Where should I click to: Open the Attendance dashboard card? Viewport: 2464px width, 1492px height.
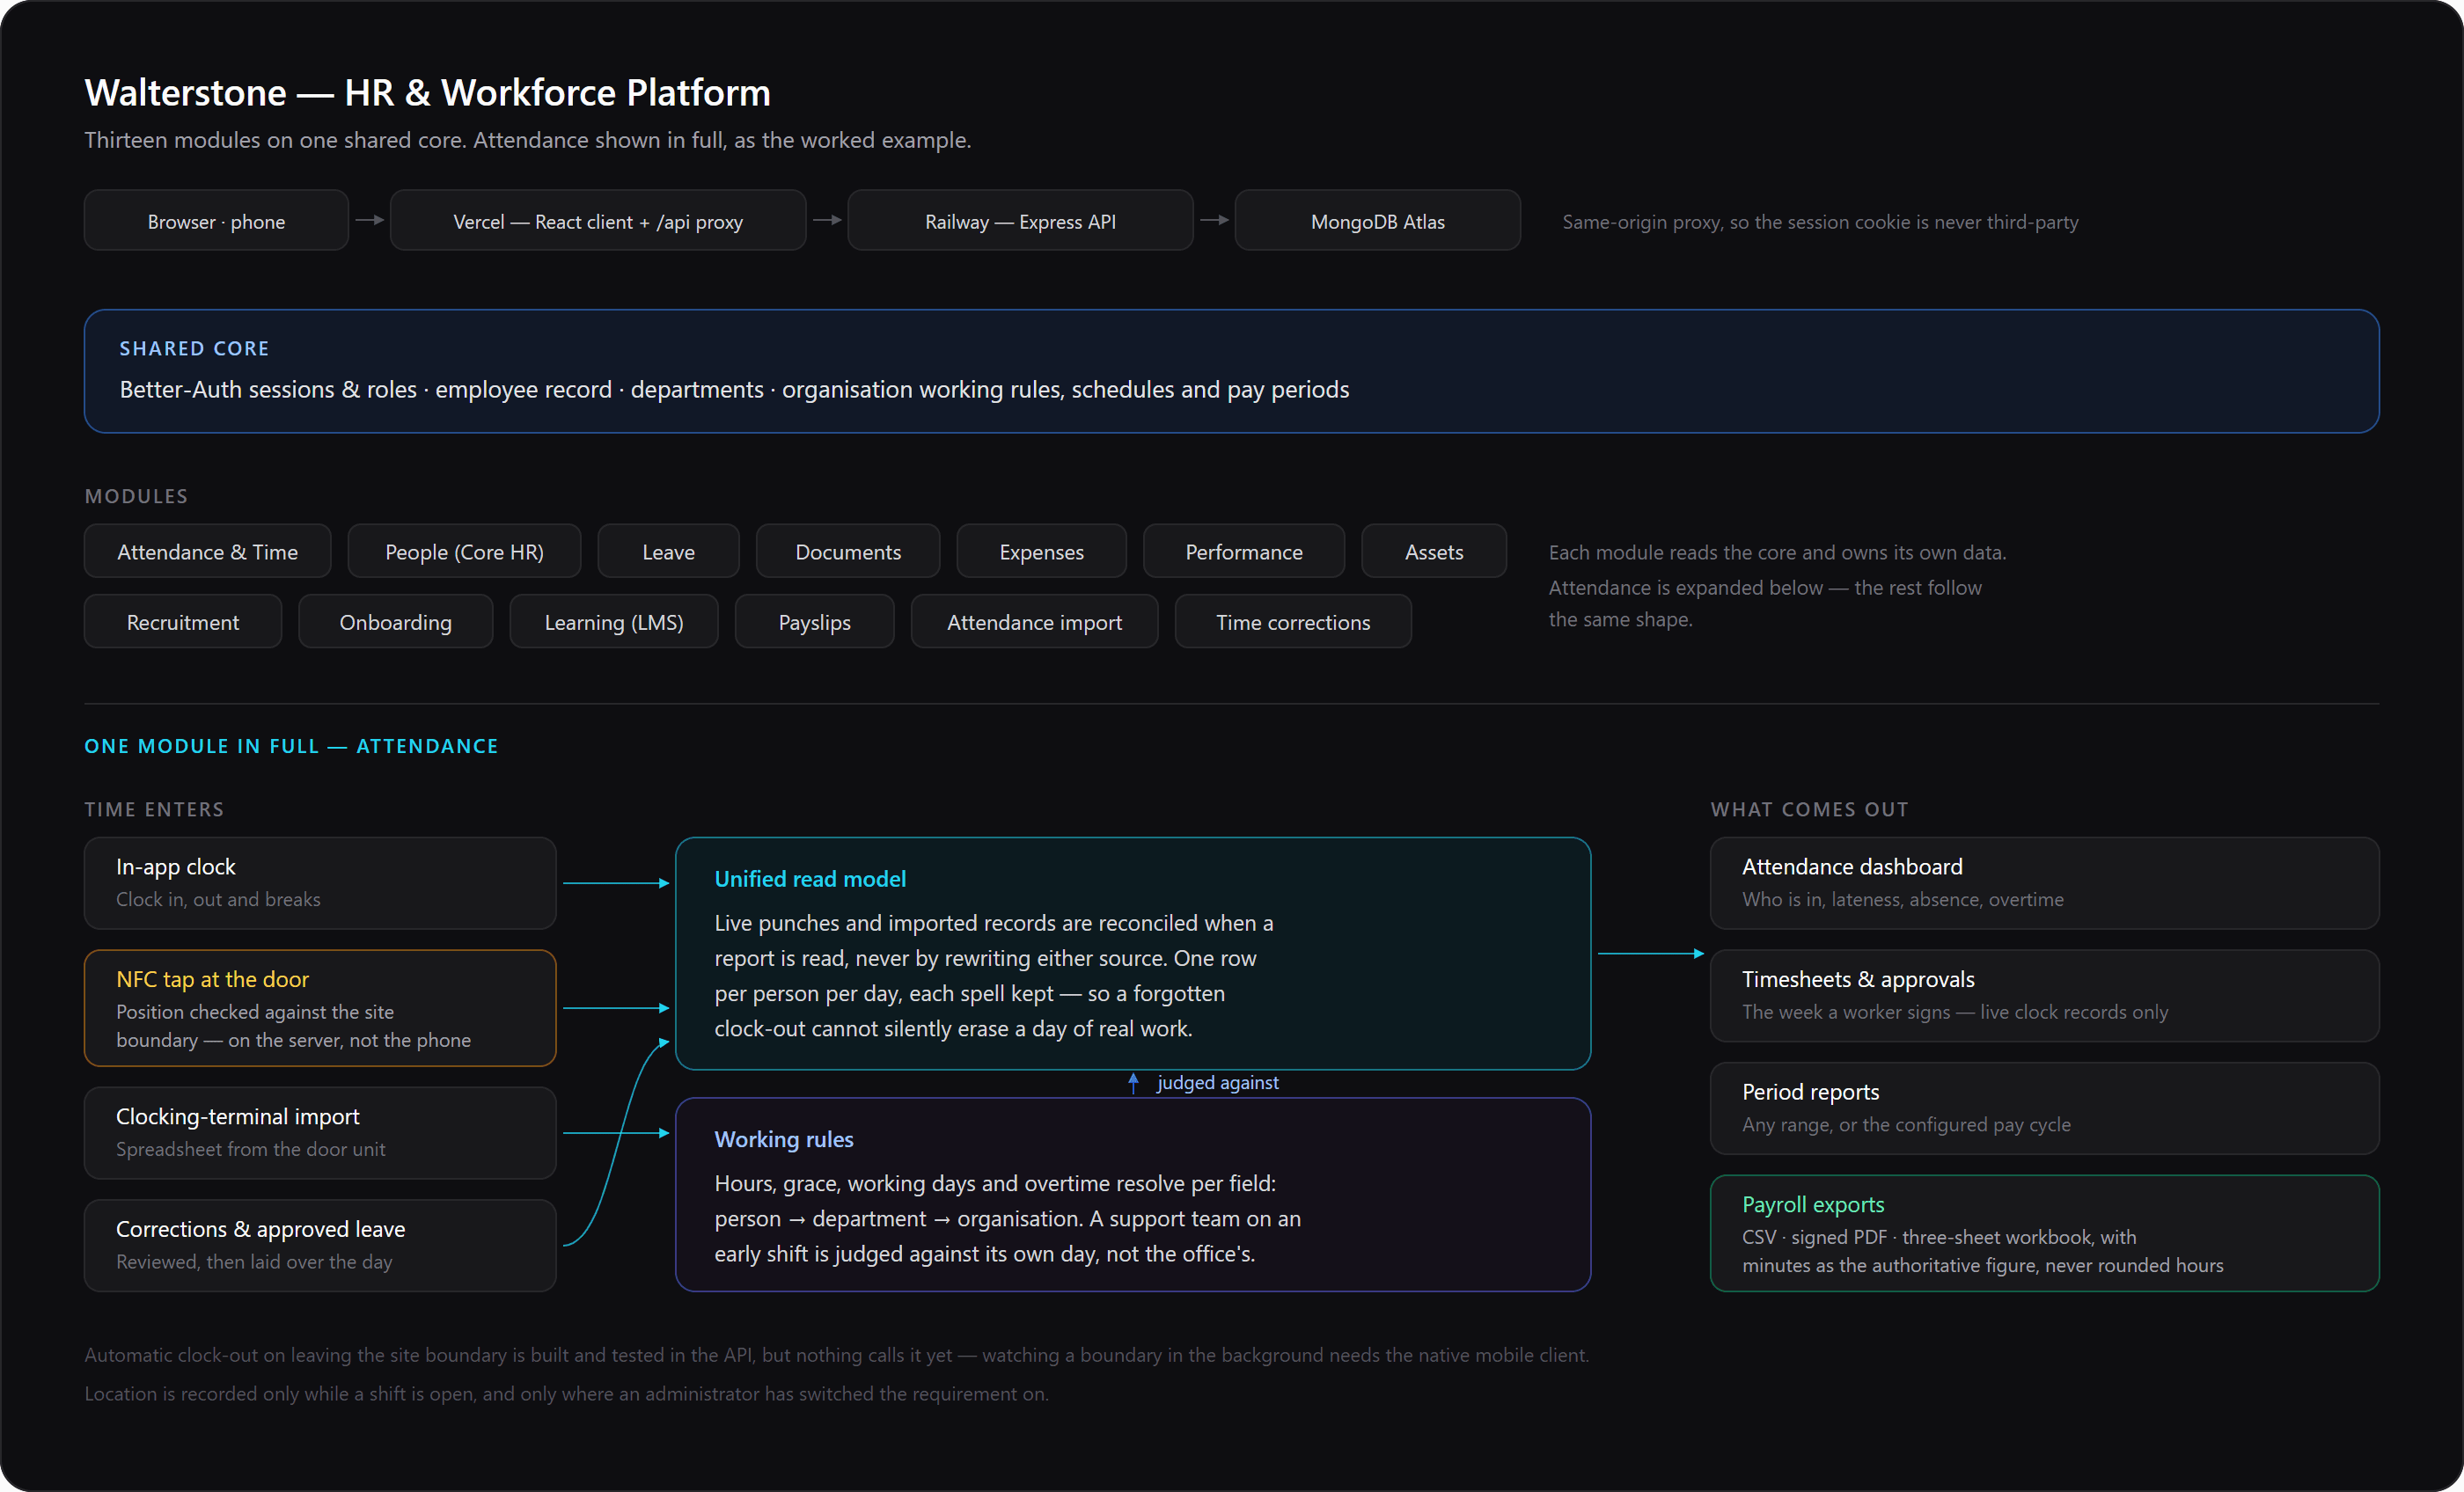point(2044,883)
